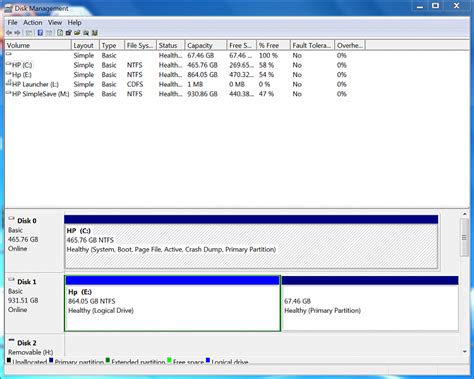Click the Back arrow toolbar icon
The image size is (474, 379).
[x=9, y=33]
